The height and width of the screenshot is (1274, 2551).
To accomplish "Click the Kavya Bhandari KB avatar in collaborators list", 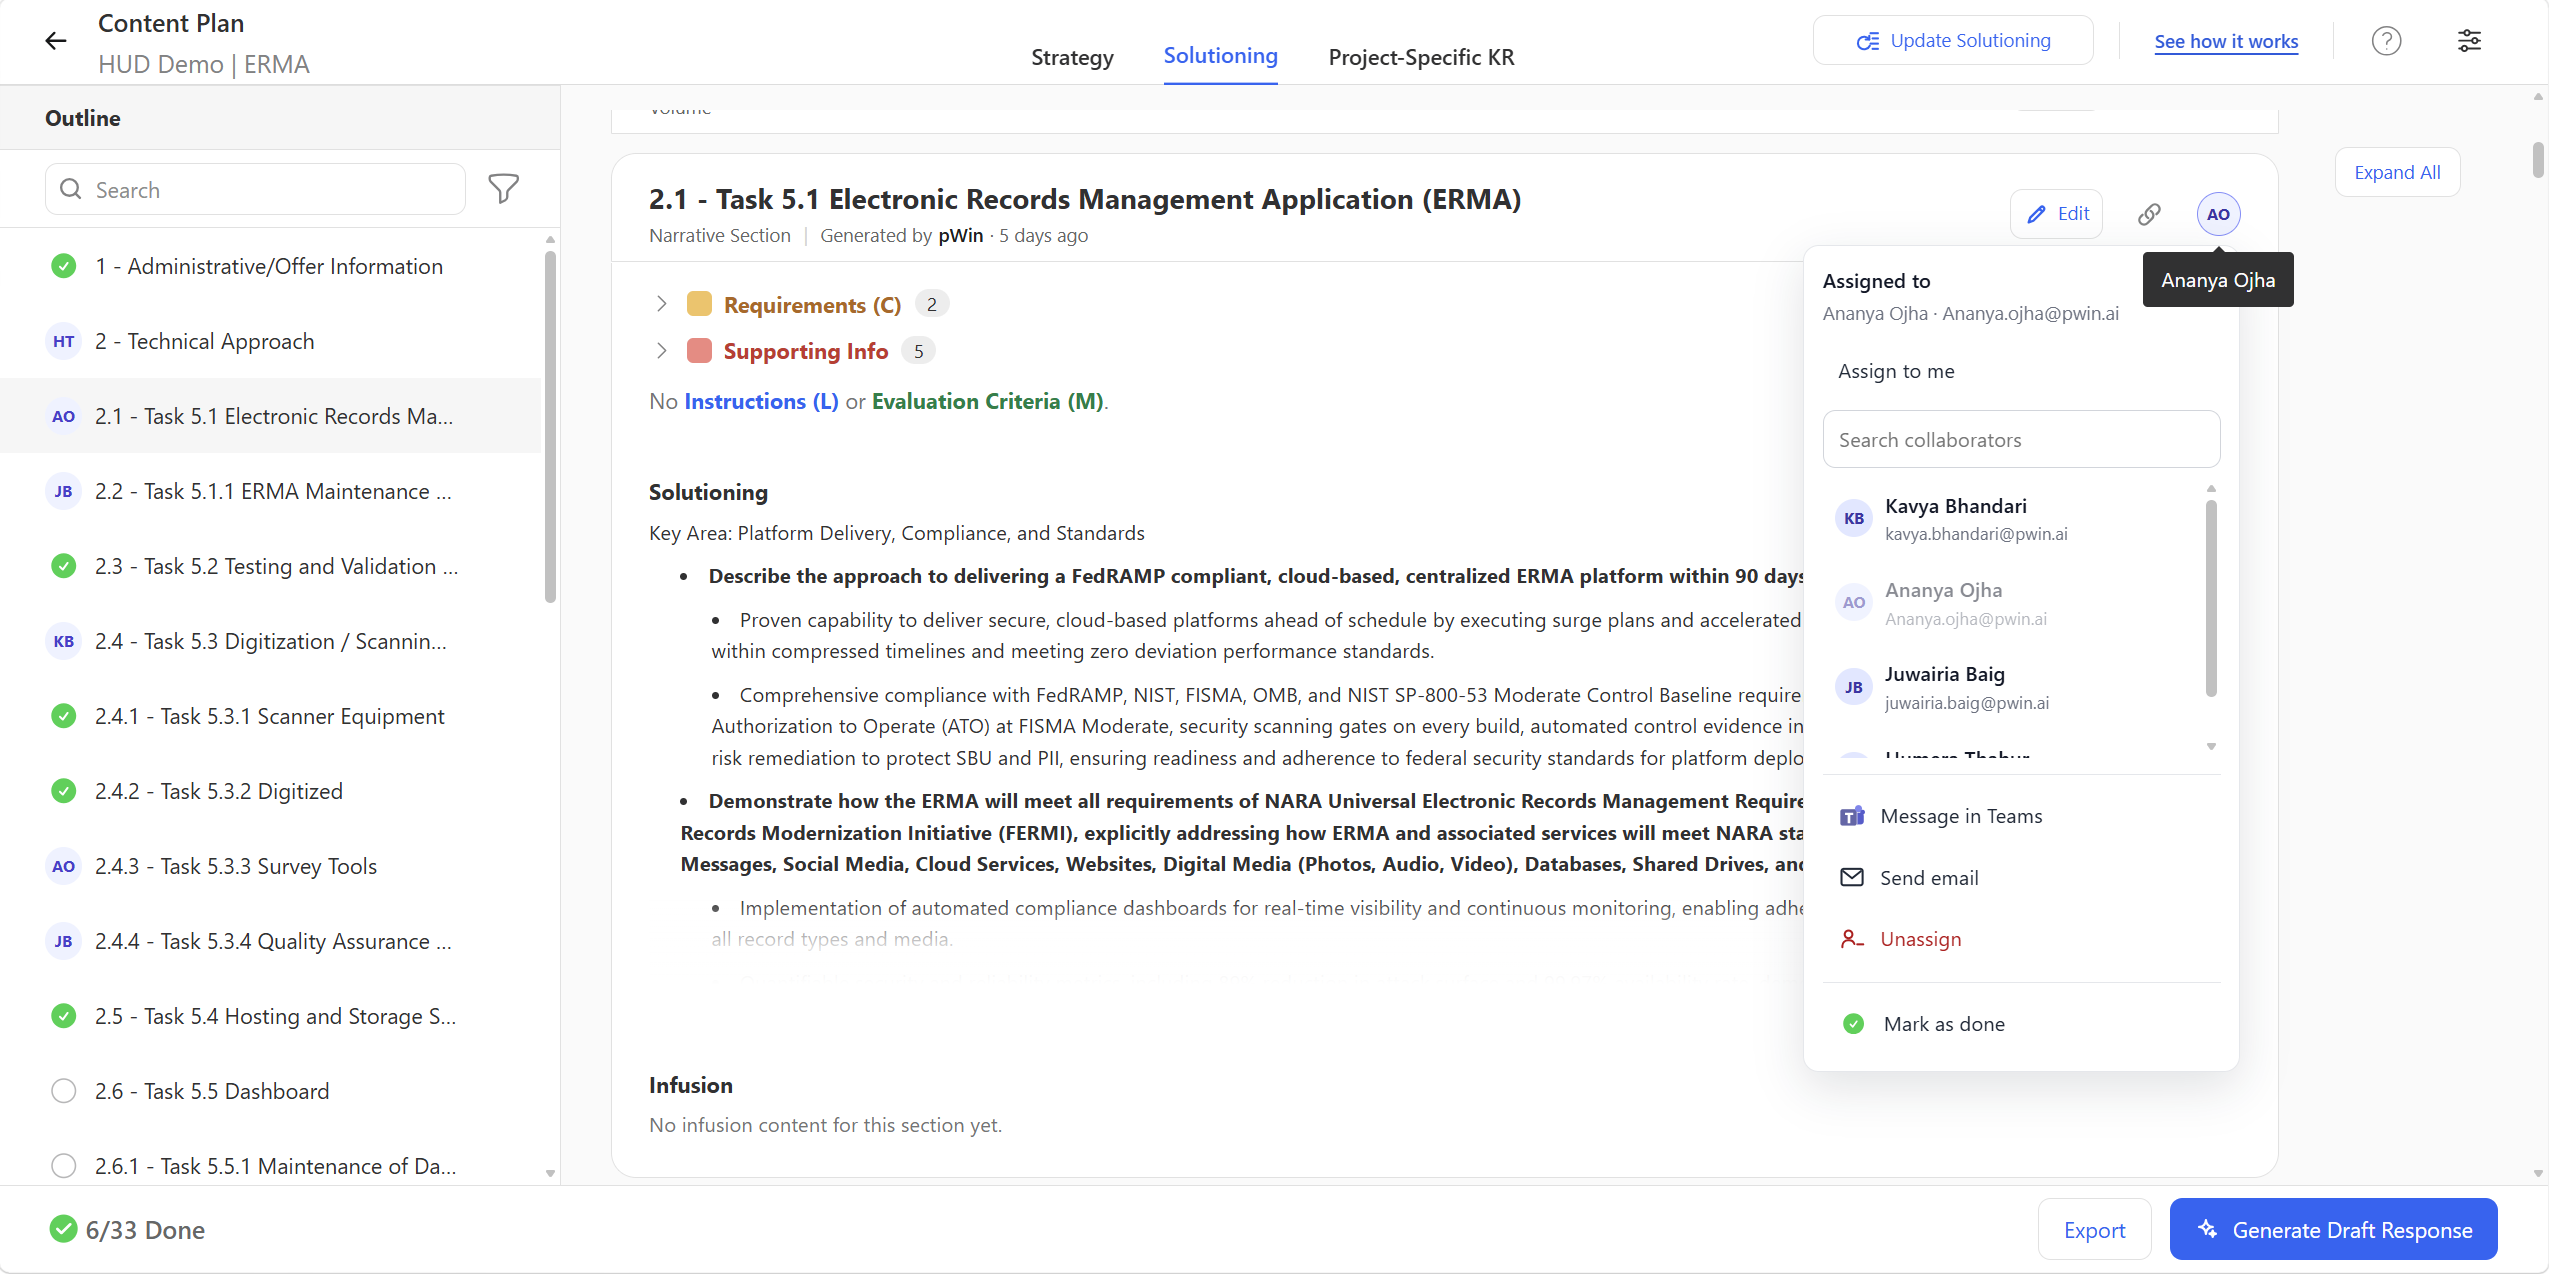I will (1853, 519).
